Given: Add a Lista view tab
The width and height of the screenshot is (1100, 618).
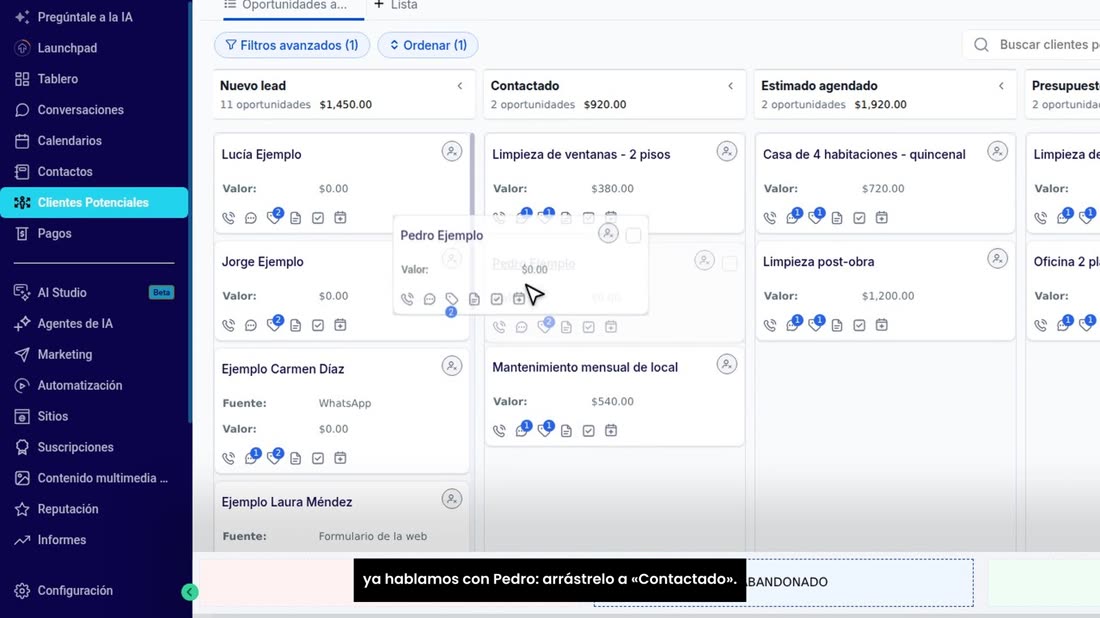Looking at the screenshot, I should 396,6.
